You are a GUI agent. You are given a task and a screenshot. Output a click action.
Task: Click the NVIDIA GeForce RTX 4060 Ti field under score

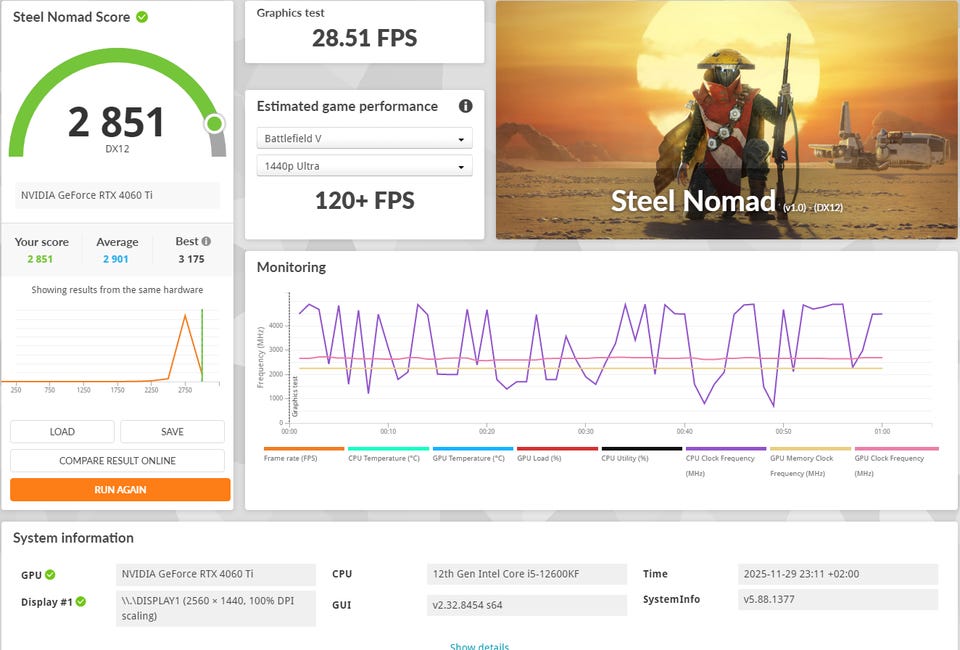pyautogui.click(x=117, y=195)
